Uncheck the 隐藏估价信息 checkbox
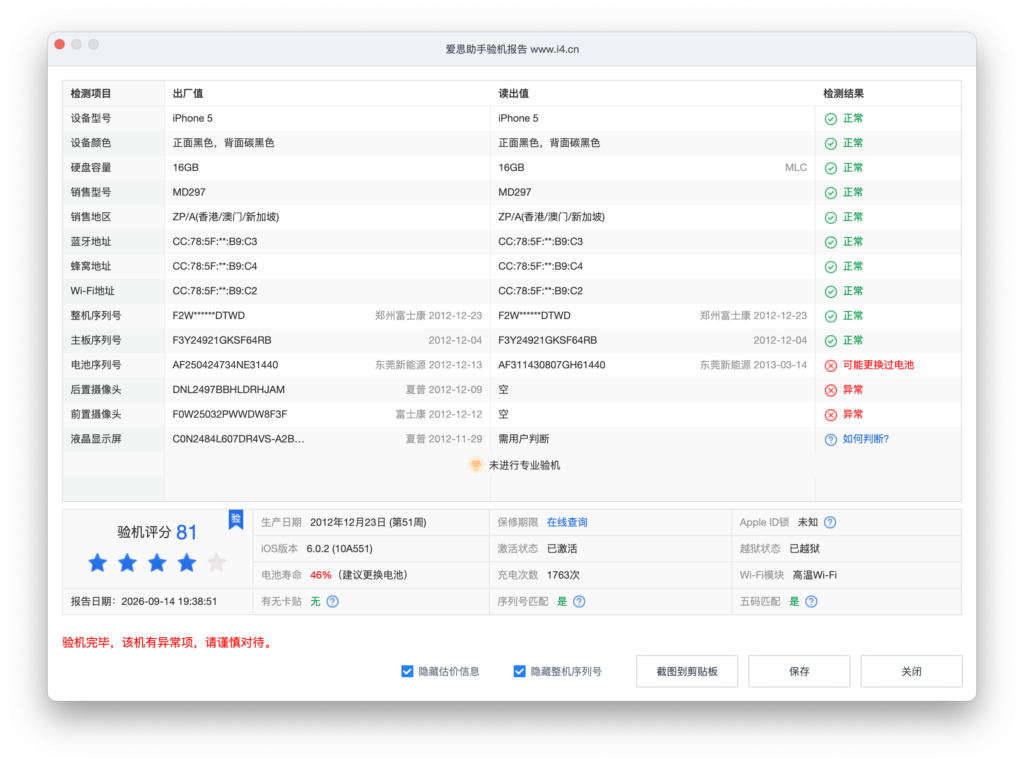Image resolution: width=1024 pixels, height=764 pixels. pyautogui.click(x=407, y=671)
